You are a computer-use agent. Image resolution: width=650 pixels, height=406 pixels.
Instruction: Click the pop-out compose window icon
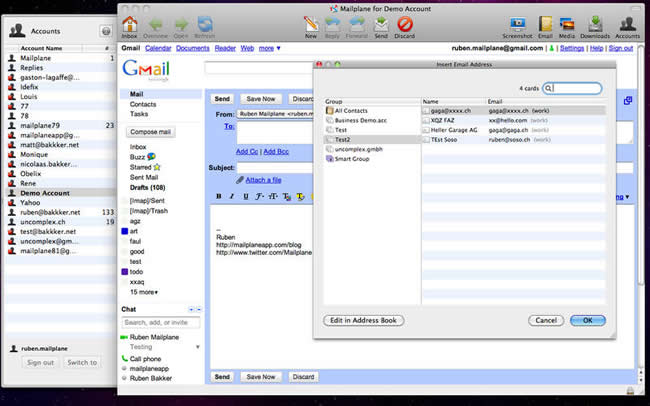click(x=628, y=100)
